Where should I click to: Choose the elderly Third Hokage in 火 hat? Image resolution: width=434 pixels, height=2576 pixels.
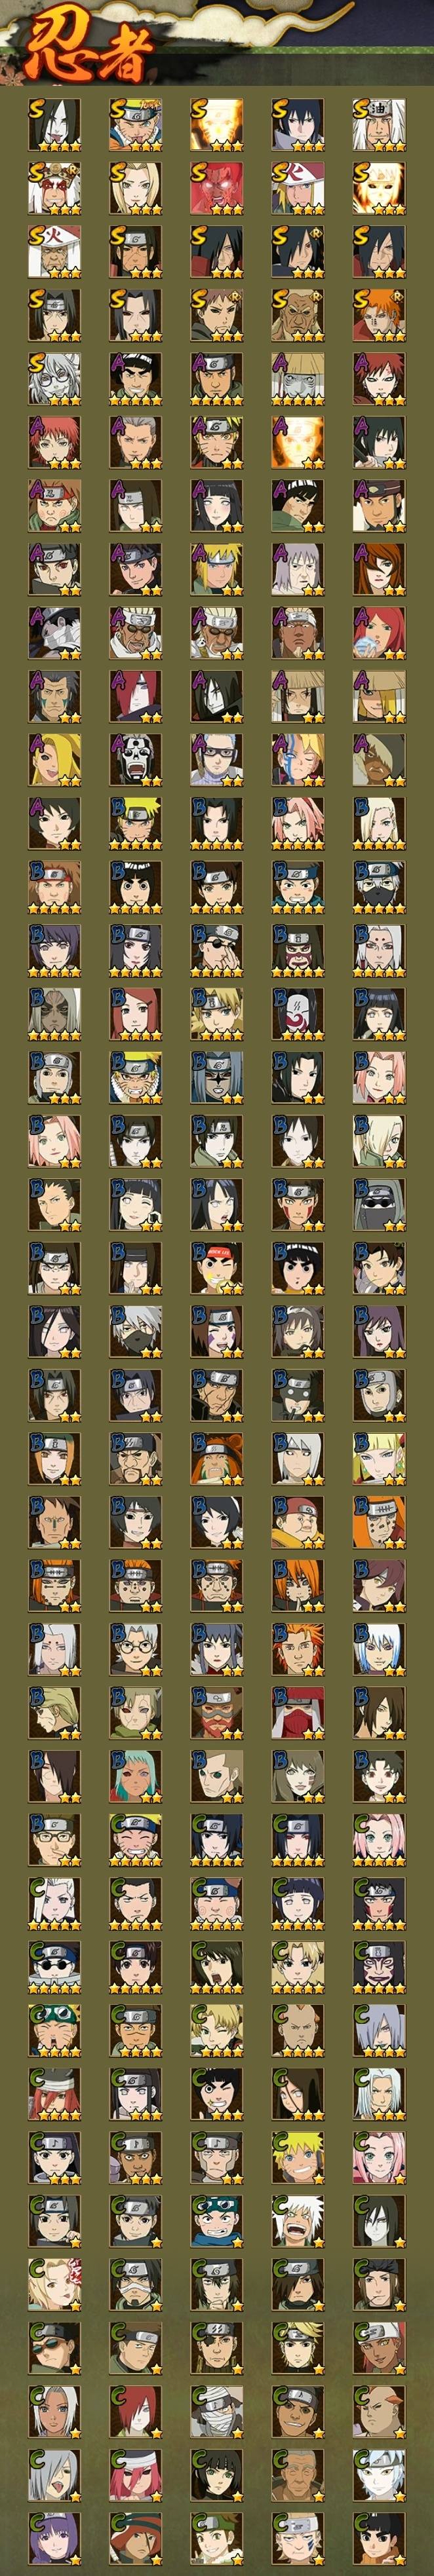[54, 252]
